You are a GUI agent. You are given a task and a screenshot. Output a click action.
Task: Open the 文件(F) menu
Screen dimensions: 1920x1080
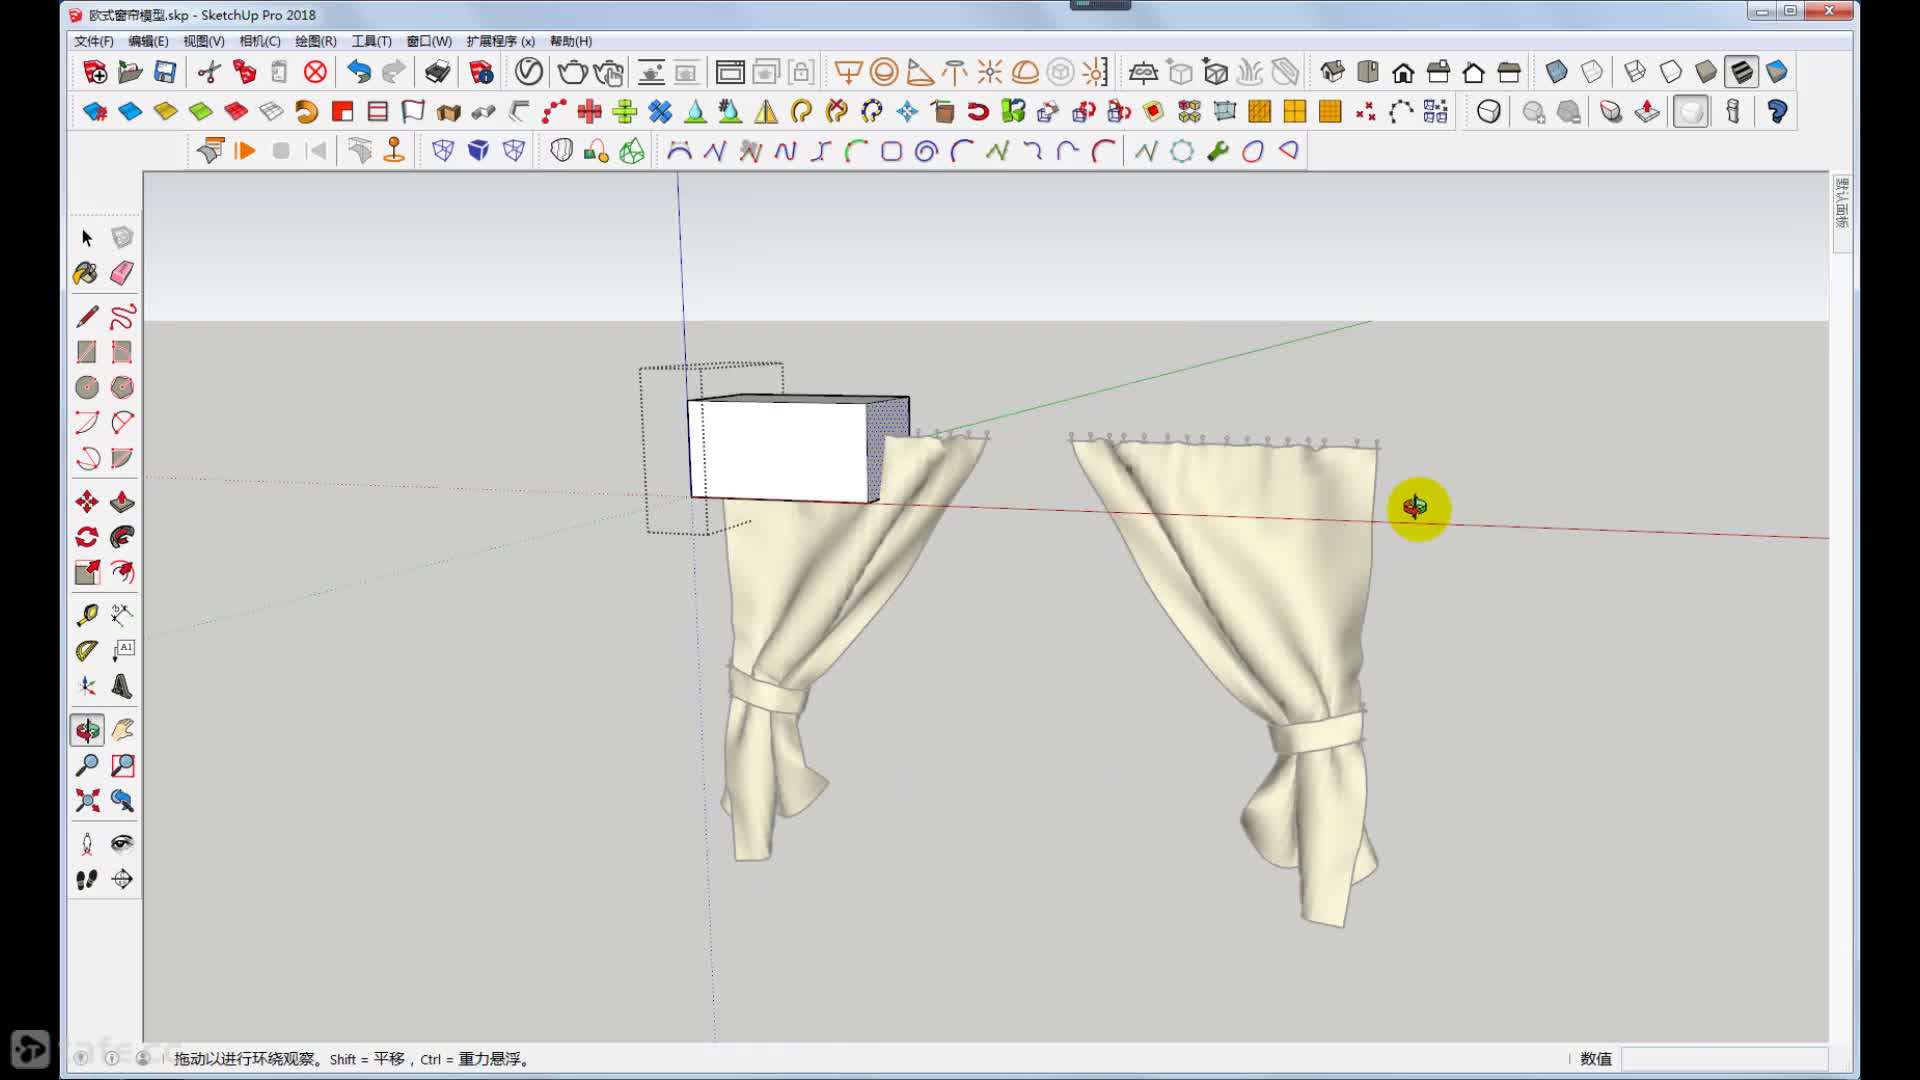(x=93, y=41)
